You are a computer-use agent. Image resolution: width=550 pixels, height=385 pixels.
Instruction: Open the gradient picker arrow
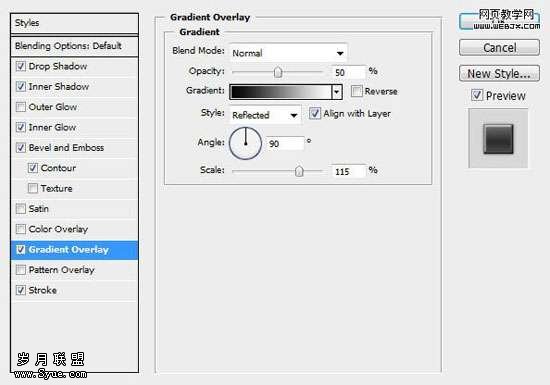pyautogui.click(x=337, y=92)
